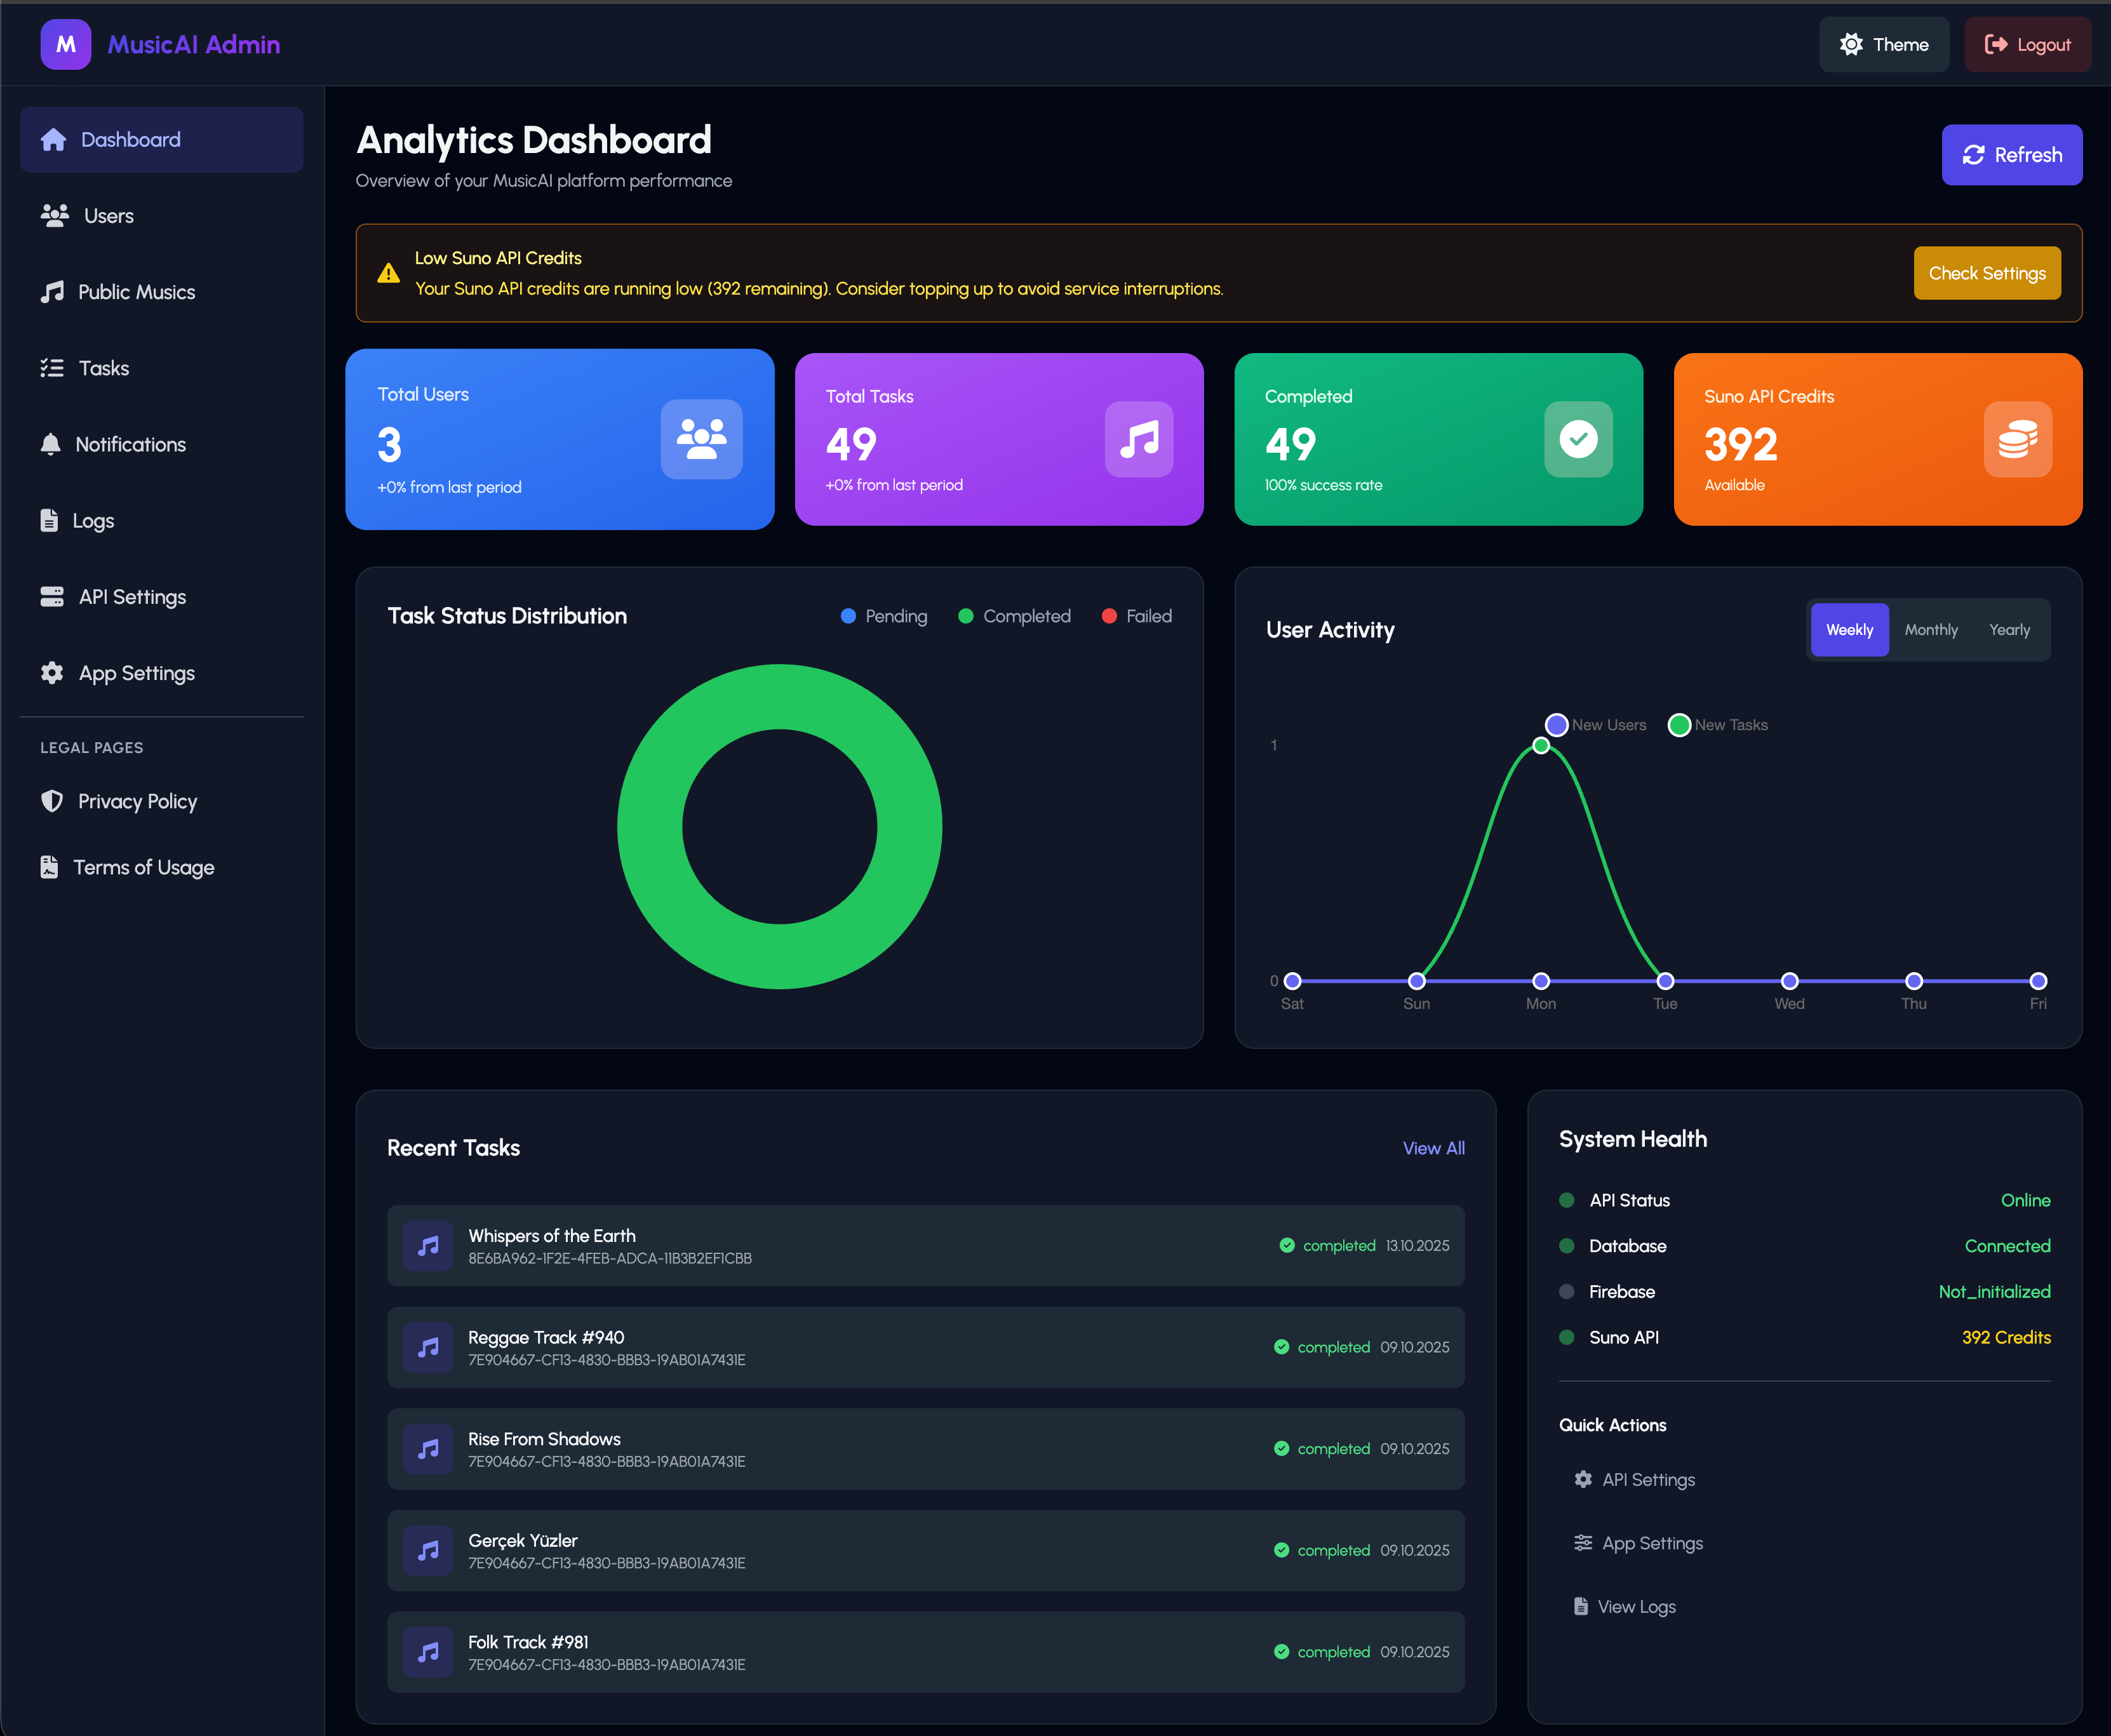Select the Weekly activity tab
Image resolution: width=2111 pixels, height=1736 pixels.
pos(1849,630)
